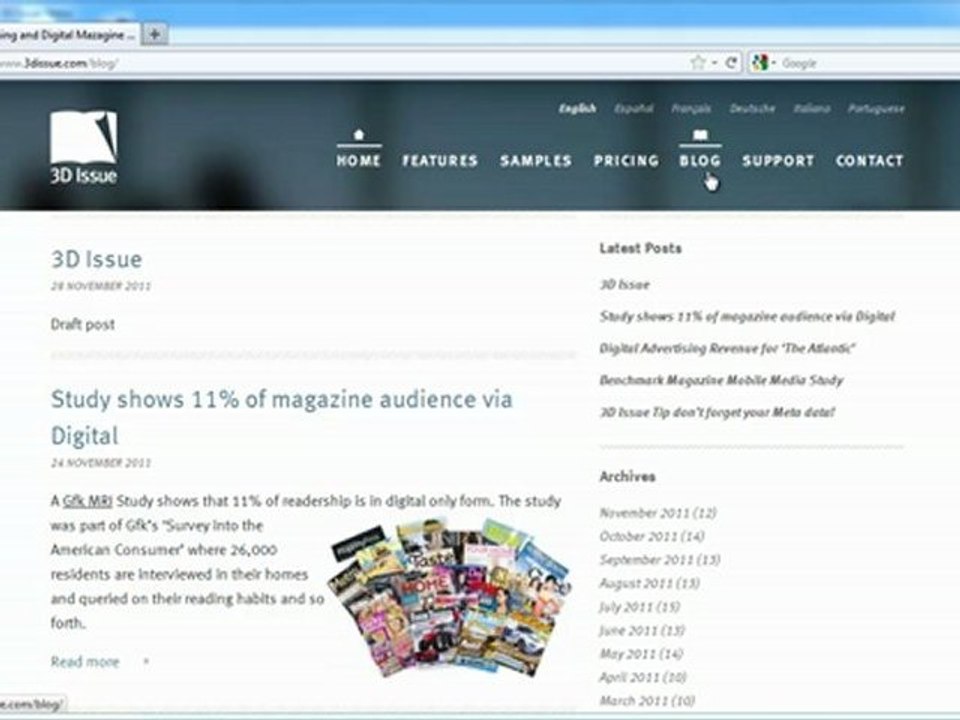
Task: Open '3D Issue Tip don't forget your Meta data!'
Action: coord(717,412)
